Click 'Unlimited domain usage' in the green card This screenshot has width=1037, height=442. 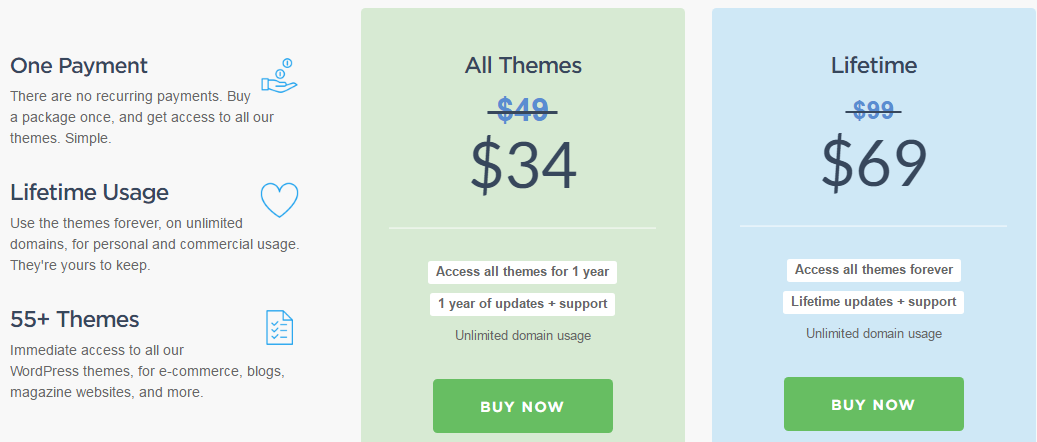click(x=522, y=335)
